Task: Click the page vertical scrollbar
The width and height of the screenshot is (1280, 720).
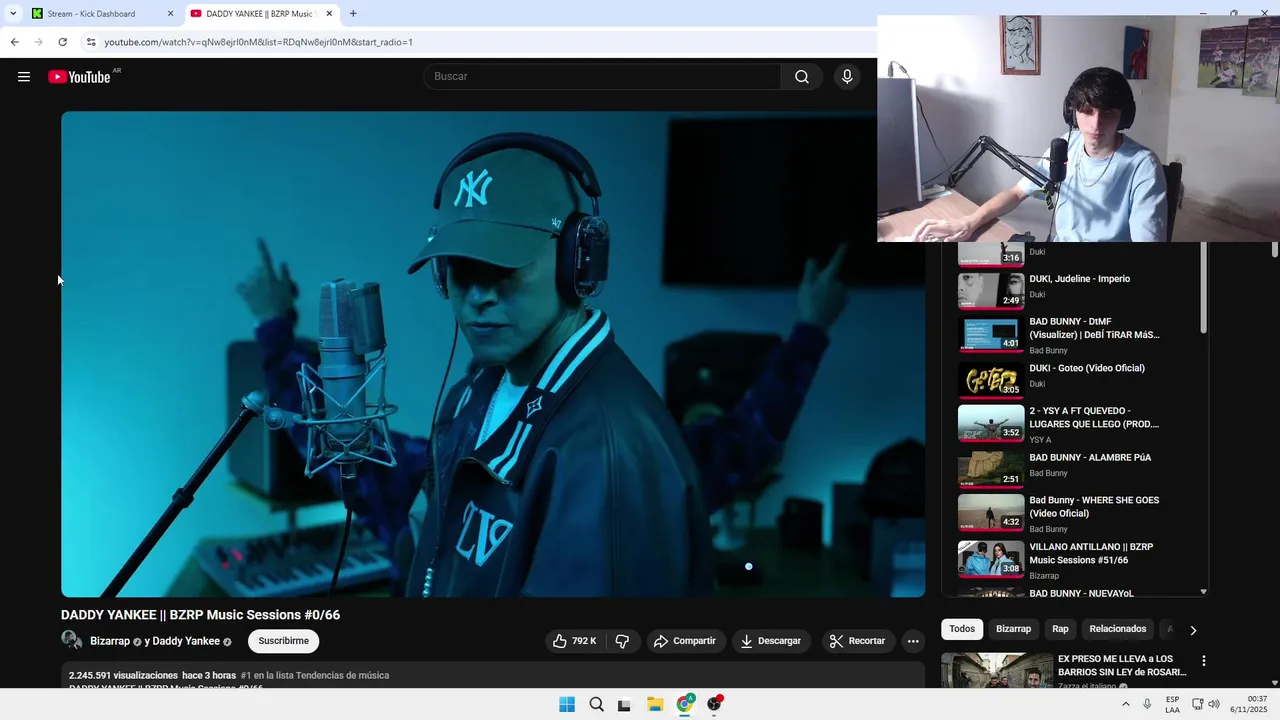Action: point(1275,250)
